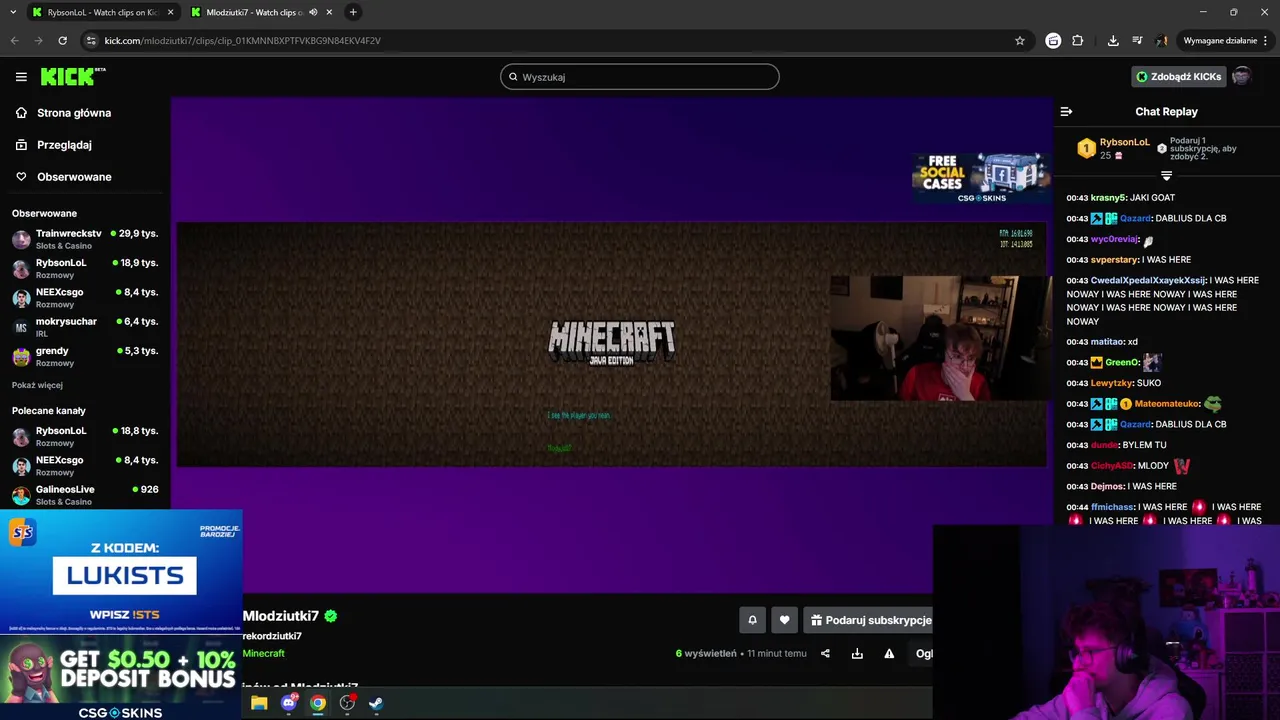Collapse the Chat Replay panel

(1066, 112)
